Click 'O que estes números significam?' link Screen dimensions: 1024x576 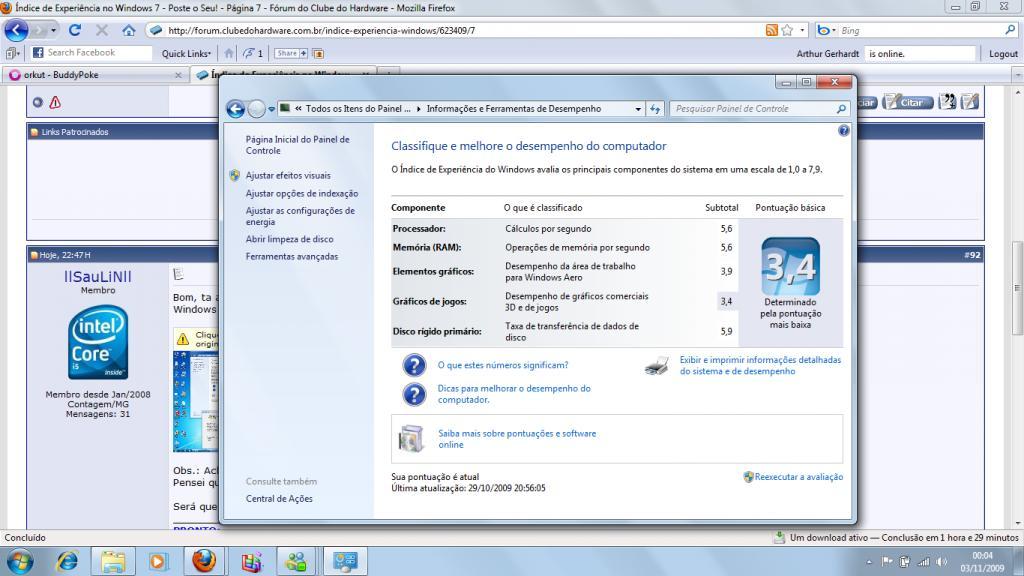(503, 365)
